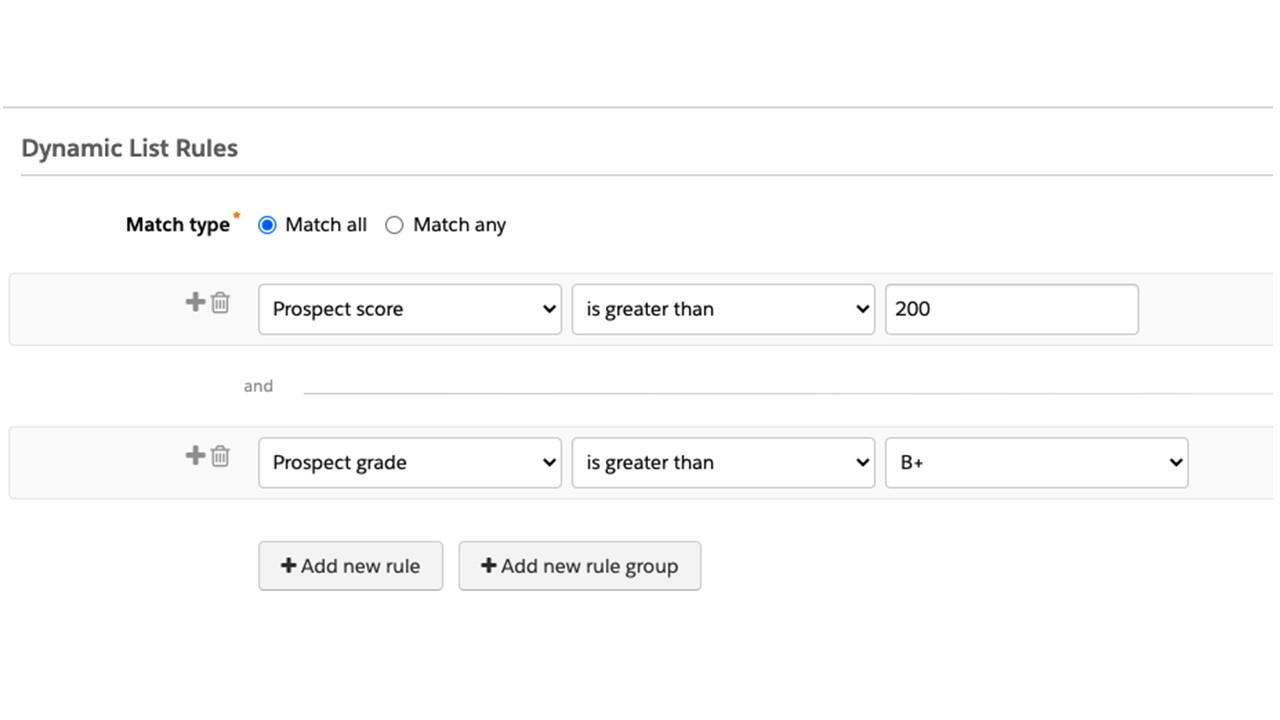Image resolution: width=1280 pixels, height=720 pixels.
Task: Open the operator dropdown in the Prospect grade row
Action: coord(723,463)
